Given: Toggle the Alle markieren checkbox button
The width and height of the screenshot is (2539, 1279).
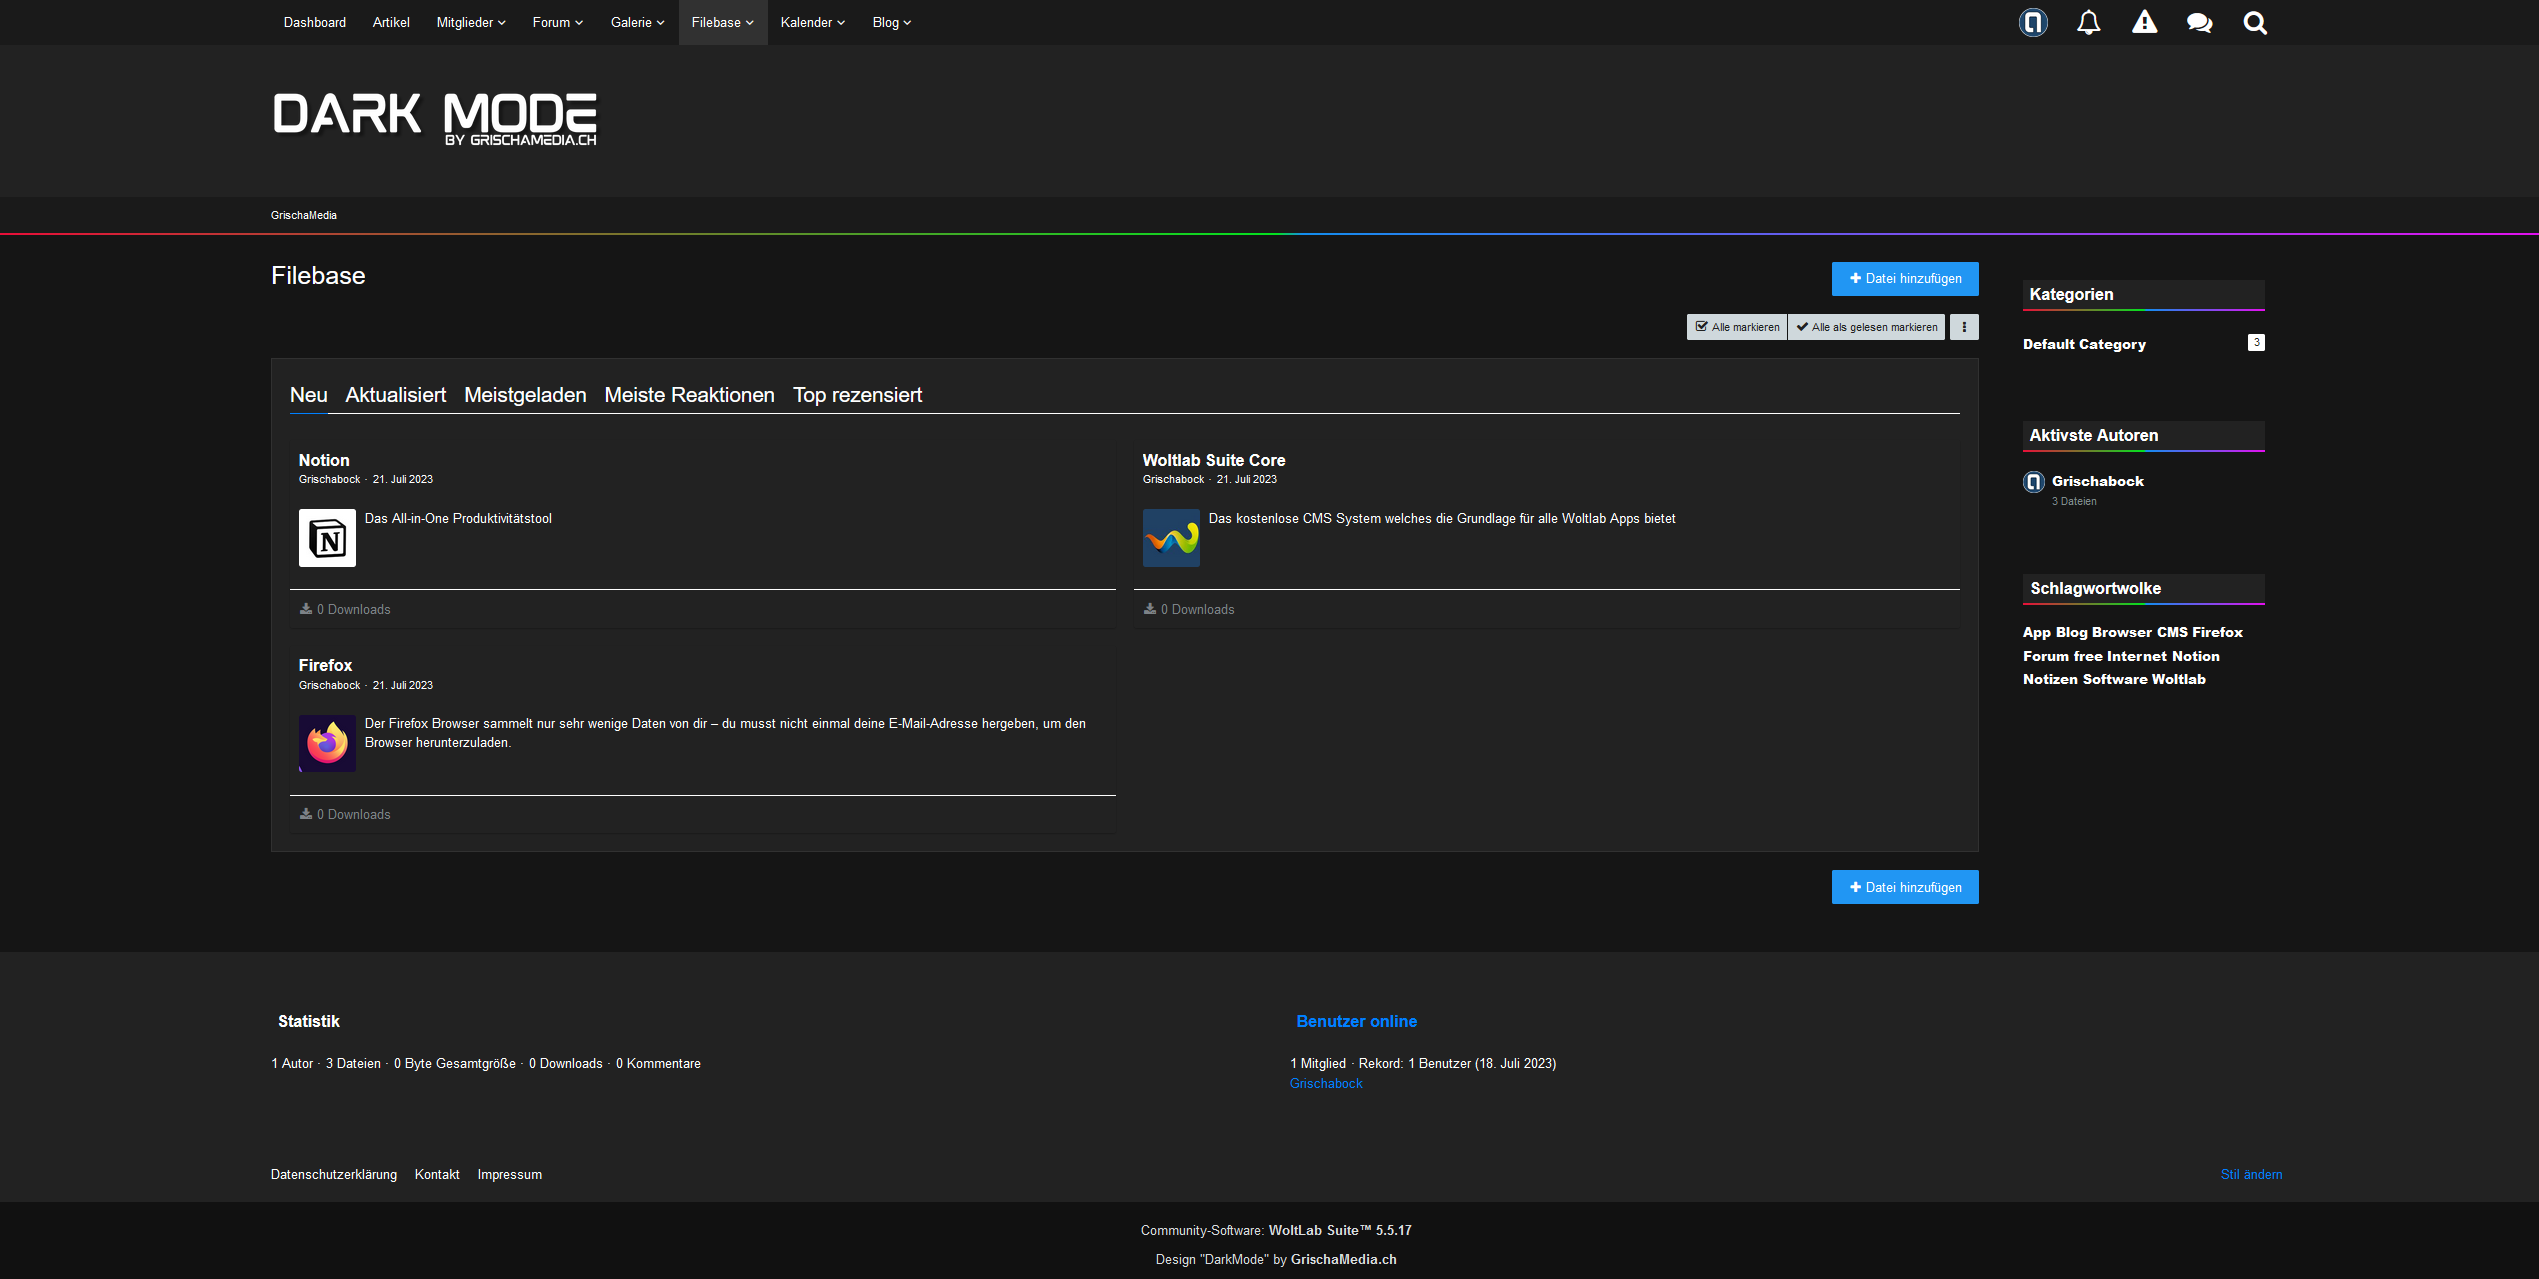Looking at the screenshot, I should (1737, 327).
